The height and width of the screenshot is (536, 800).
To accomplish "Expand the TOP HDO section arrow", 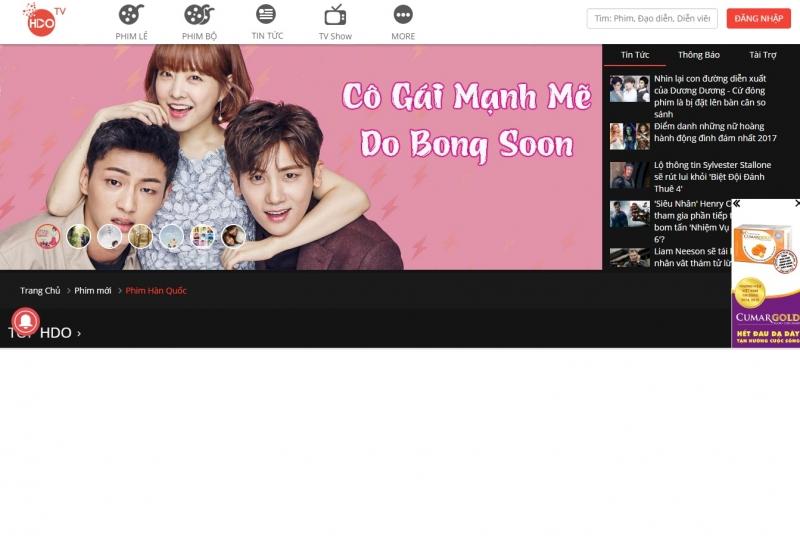I will (x=79, y=334).
